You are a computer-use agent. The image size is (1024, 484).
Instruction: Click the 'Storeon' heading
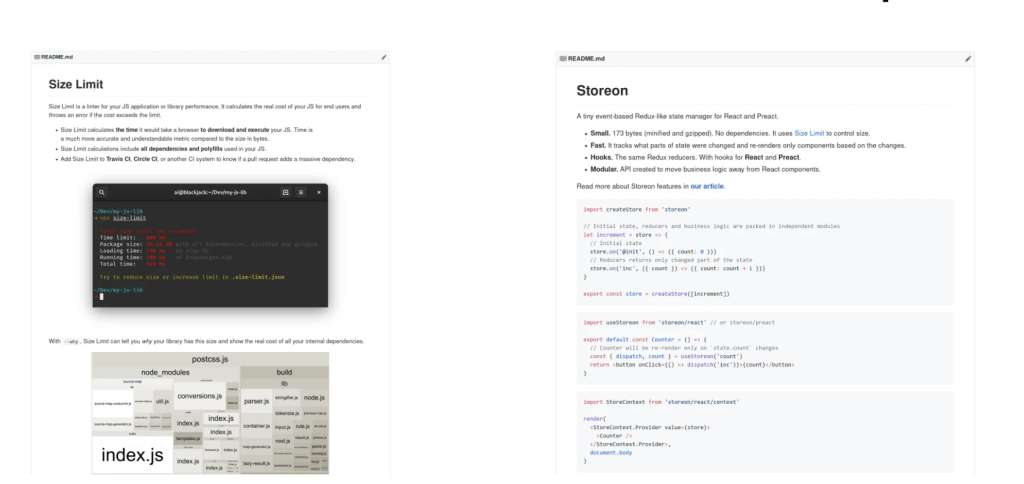coord(602,91)
